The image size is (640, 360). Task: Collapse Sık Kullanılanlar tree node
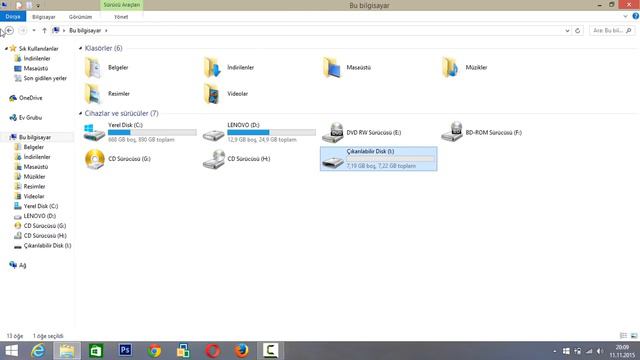point(7,49)
